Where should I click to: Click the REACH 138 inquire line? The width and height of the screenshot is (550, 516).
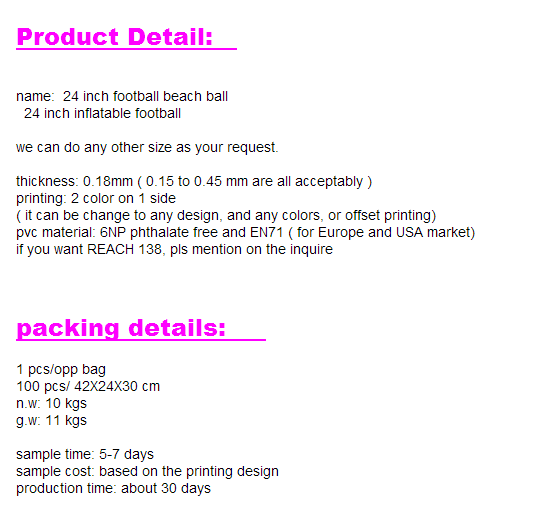(174, 249)
